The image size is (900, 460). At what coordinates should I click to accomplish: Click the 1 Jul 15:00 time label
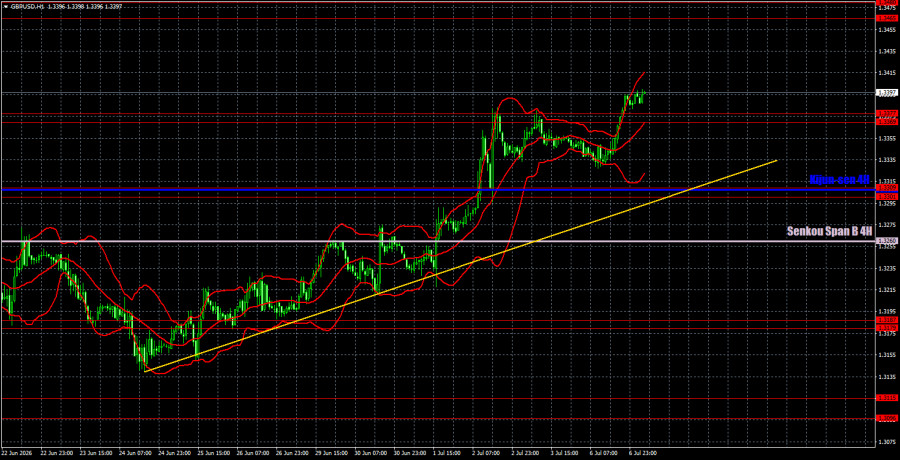[445, 453]
